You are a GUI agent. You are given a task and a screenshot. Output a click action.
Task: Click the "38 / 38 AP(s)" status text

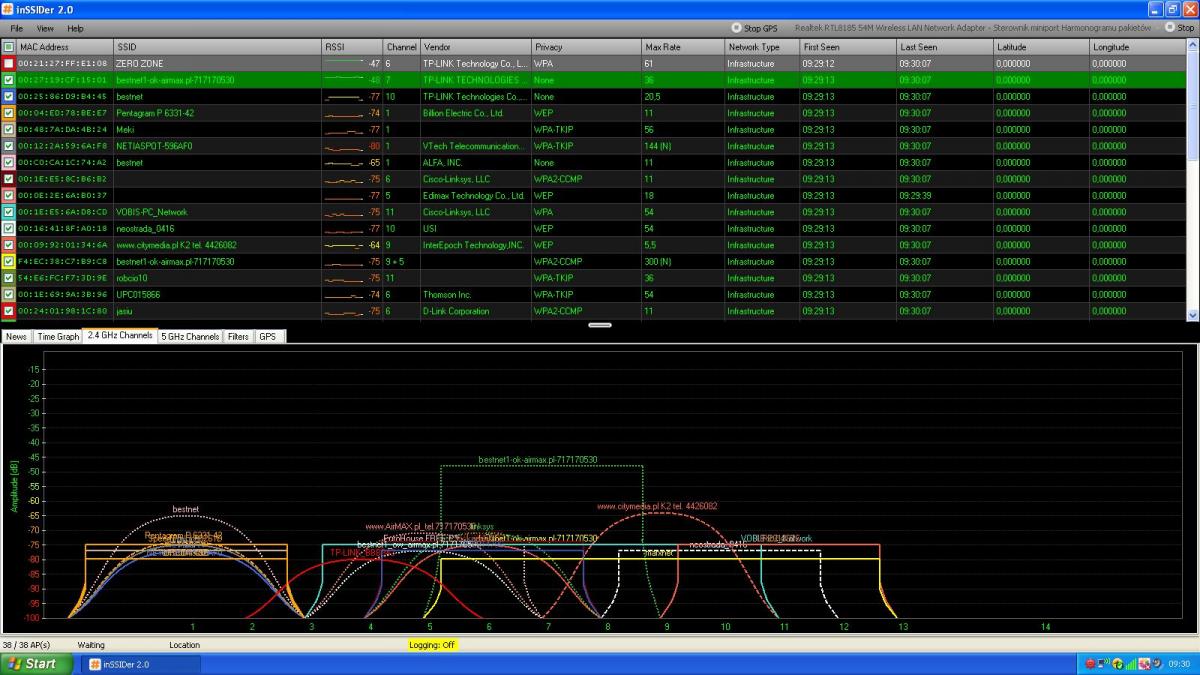pyautogui.click(x=27, y=645)
